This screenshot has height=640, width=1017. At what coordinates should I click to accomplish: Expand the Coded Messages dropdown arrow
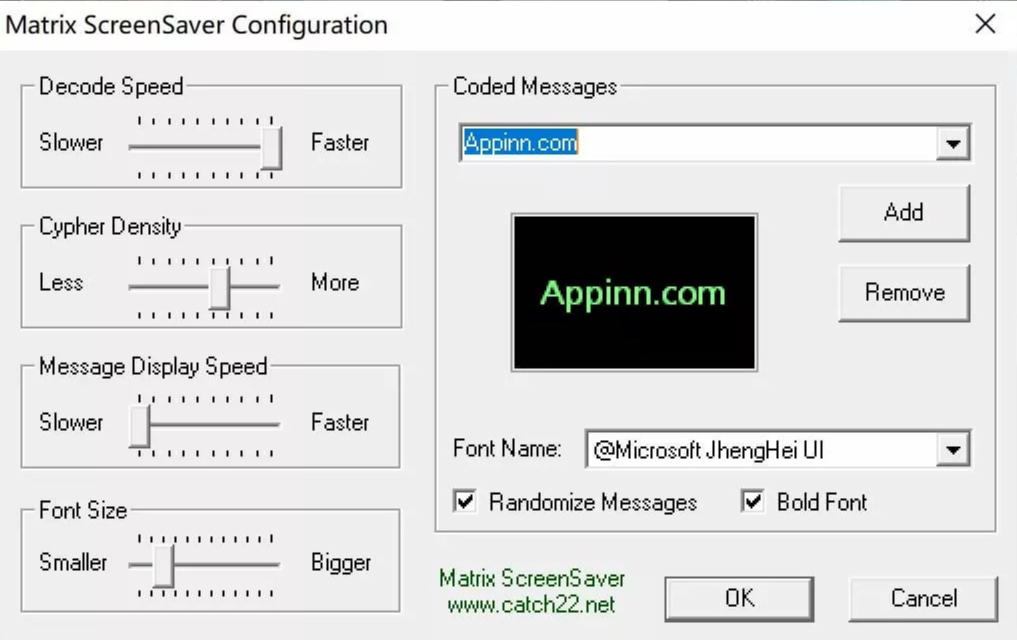[x=953, y=144]
